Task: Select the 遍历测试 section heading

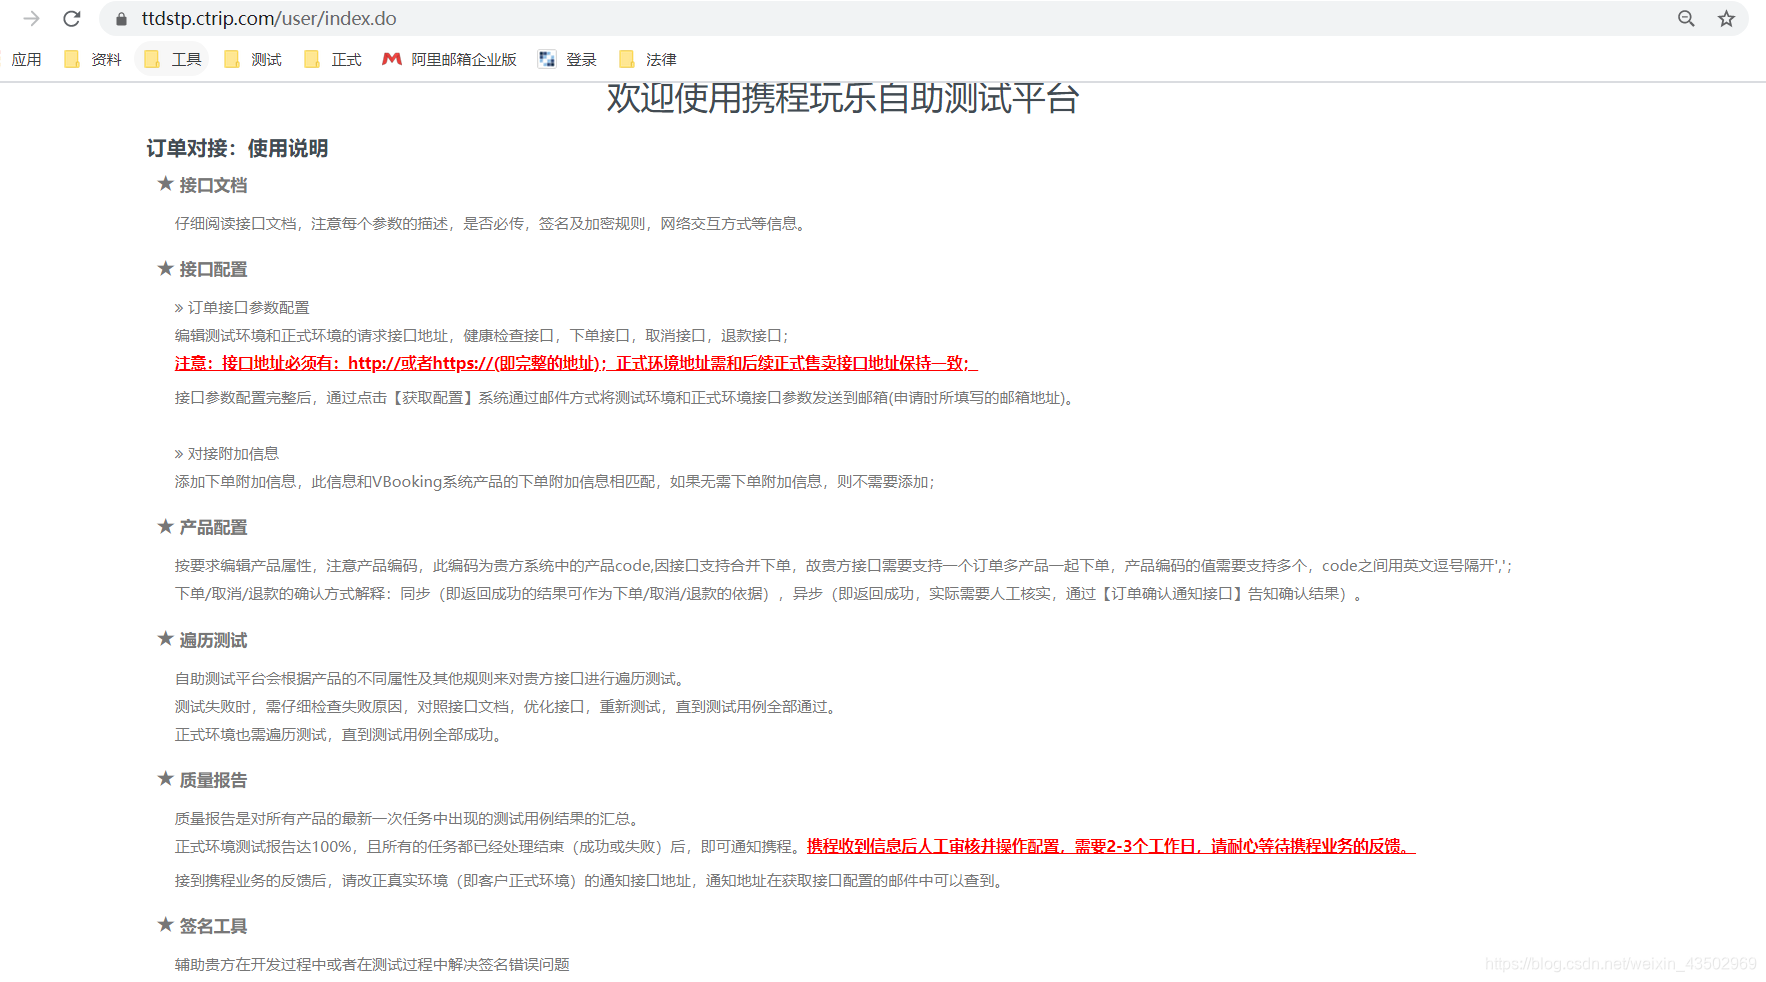Action: click(213, 640)
